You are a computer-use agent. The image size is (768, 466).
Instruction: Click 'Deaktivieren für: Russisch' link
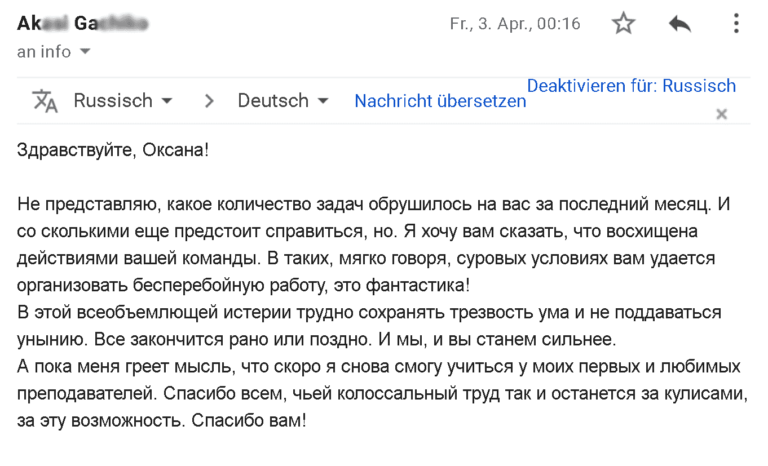click(x=631, y=86)
